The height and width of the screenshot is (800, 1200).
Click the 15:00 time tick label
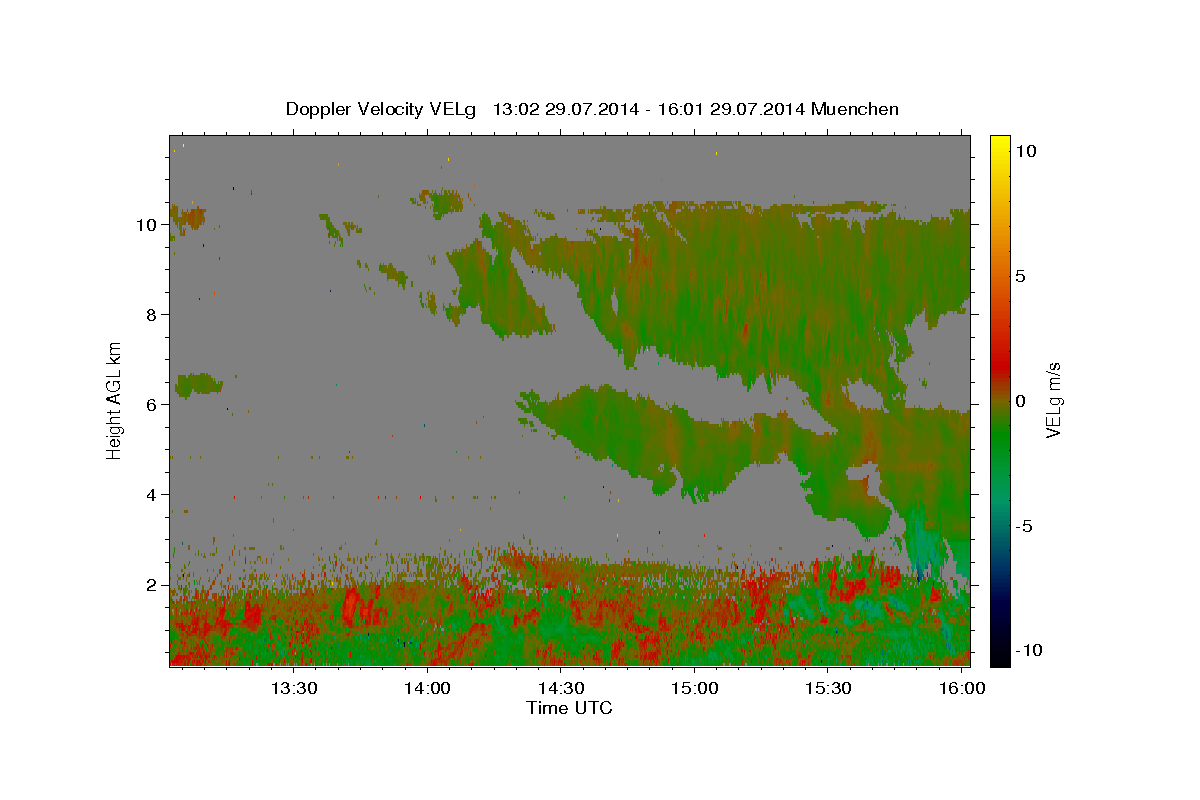pos(694,688)
